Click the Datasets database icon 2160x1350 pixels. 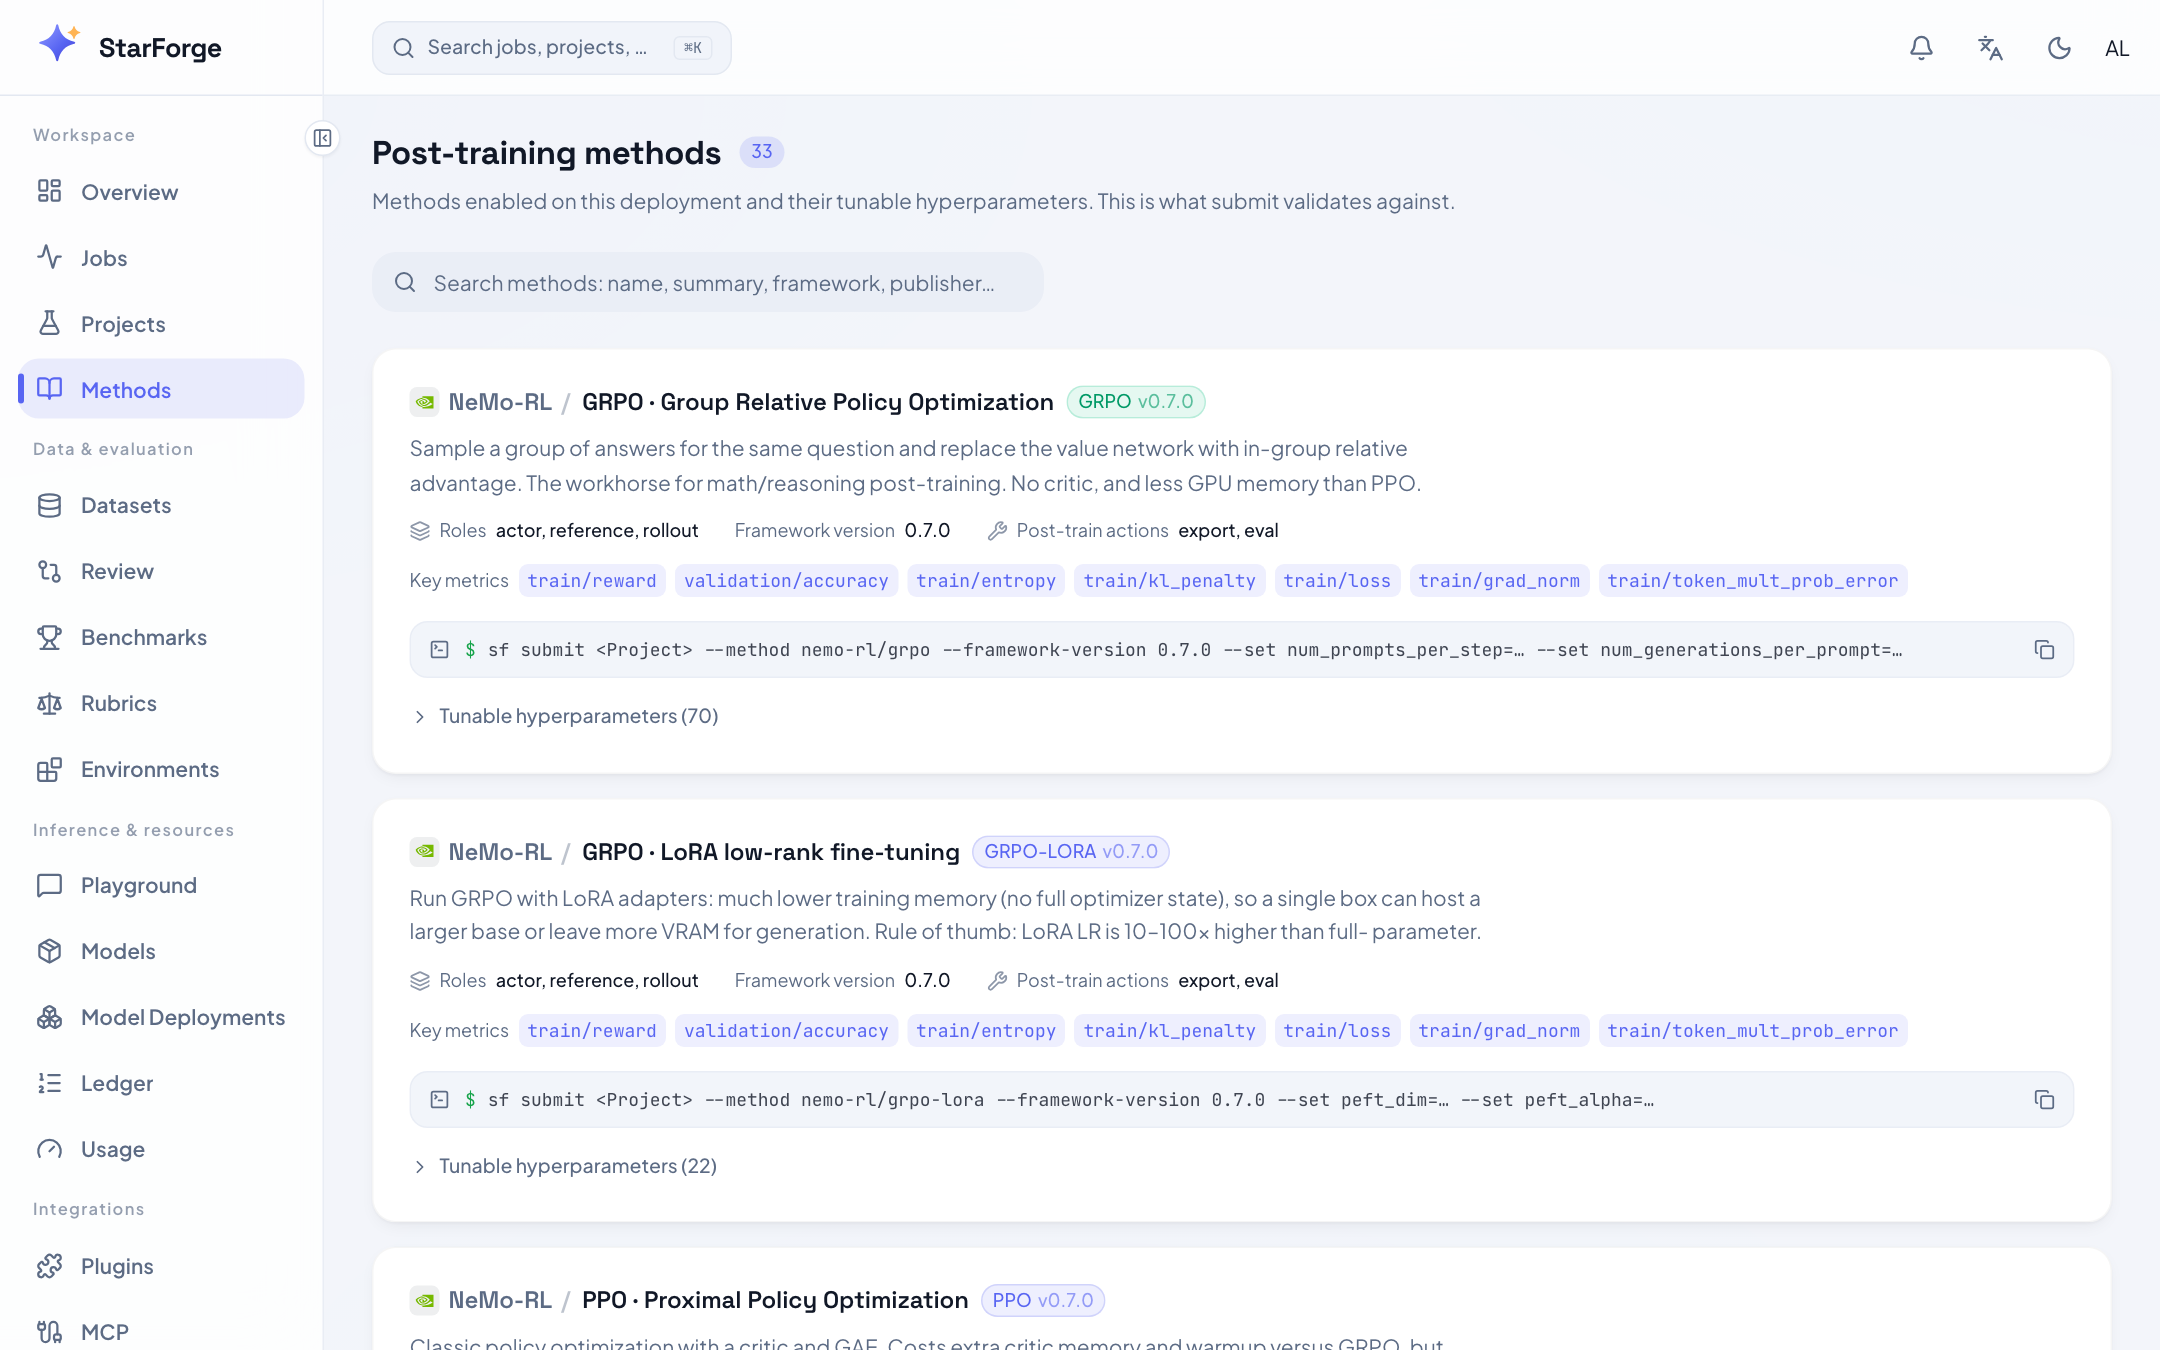(49, 505)
